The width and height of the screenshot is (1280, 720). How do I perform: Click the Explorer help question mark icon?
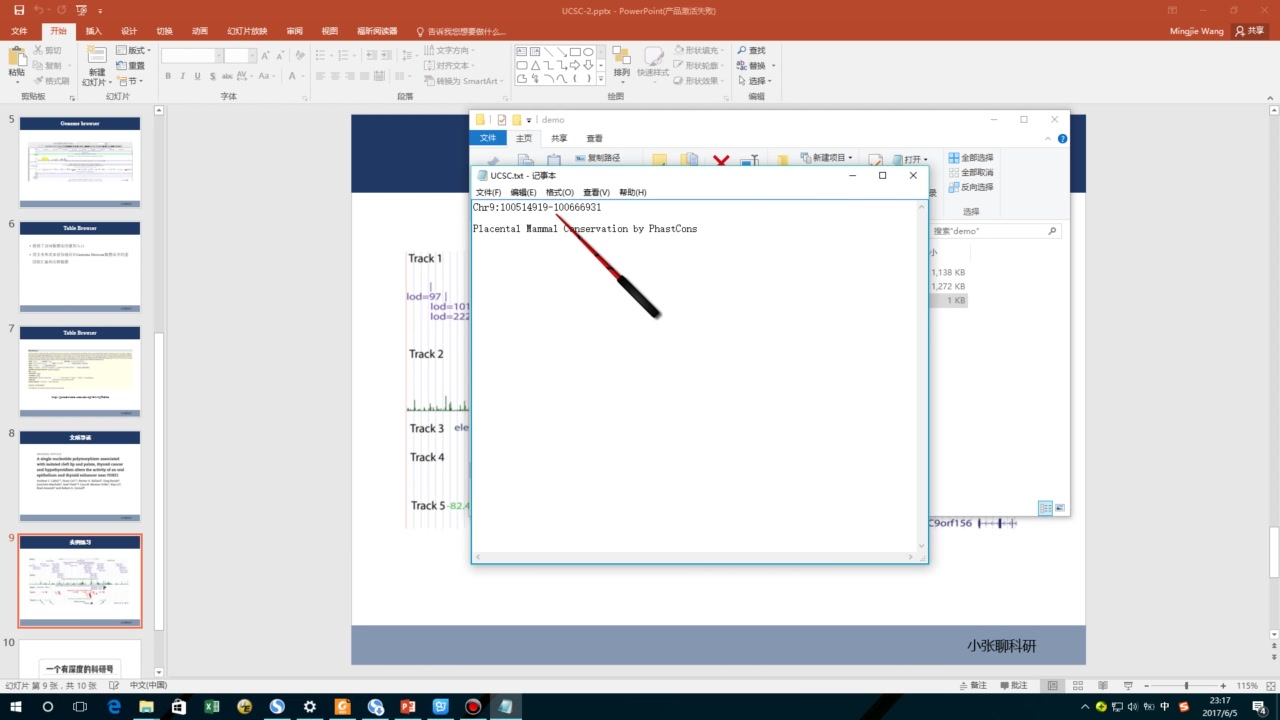pyautogui.click(x=1062, y=139)
